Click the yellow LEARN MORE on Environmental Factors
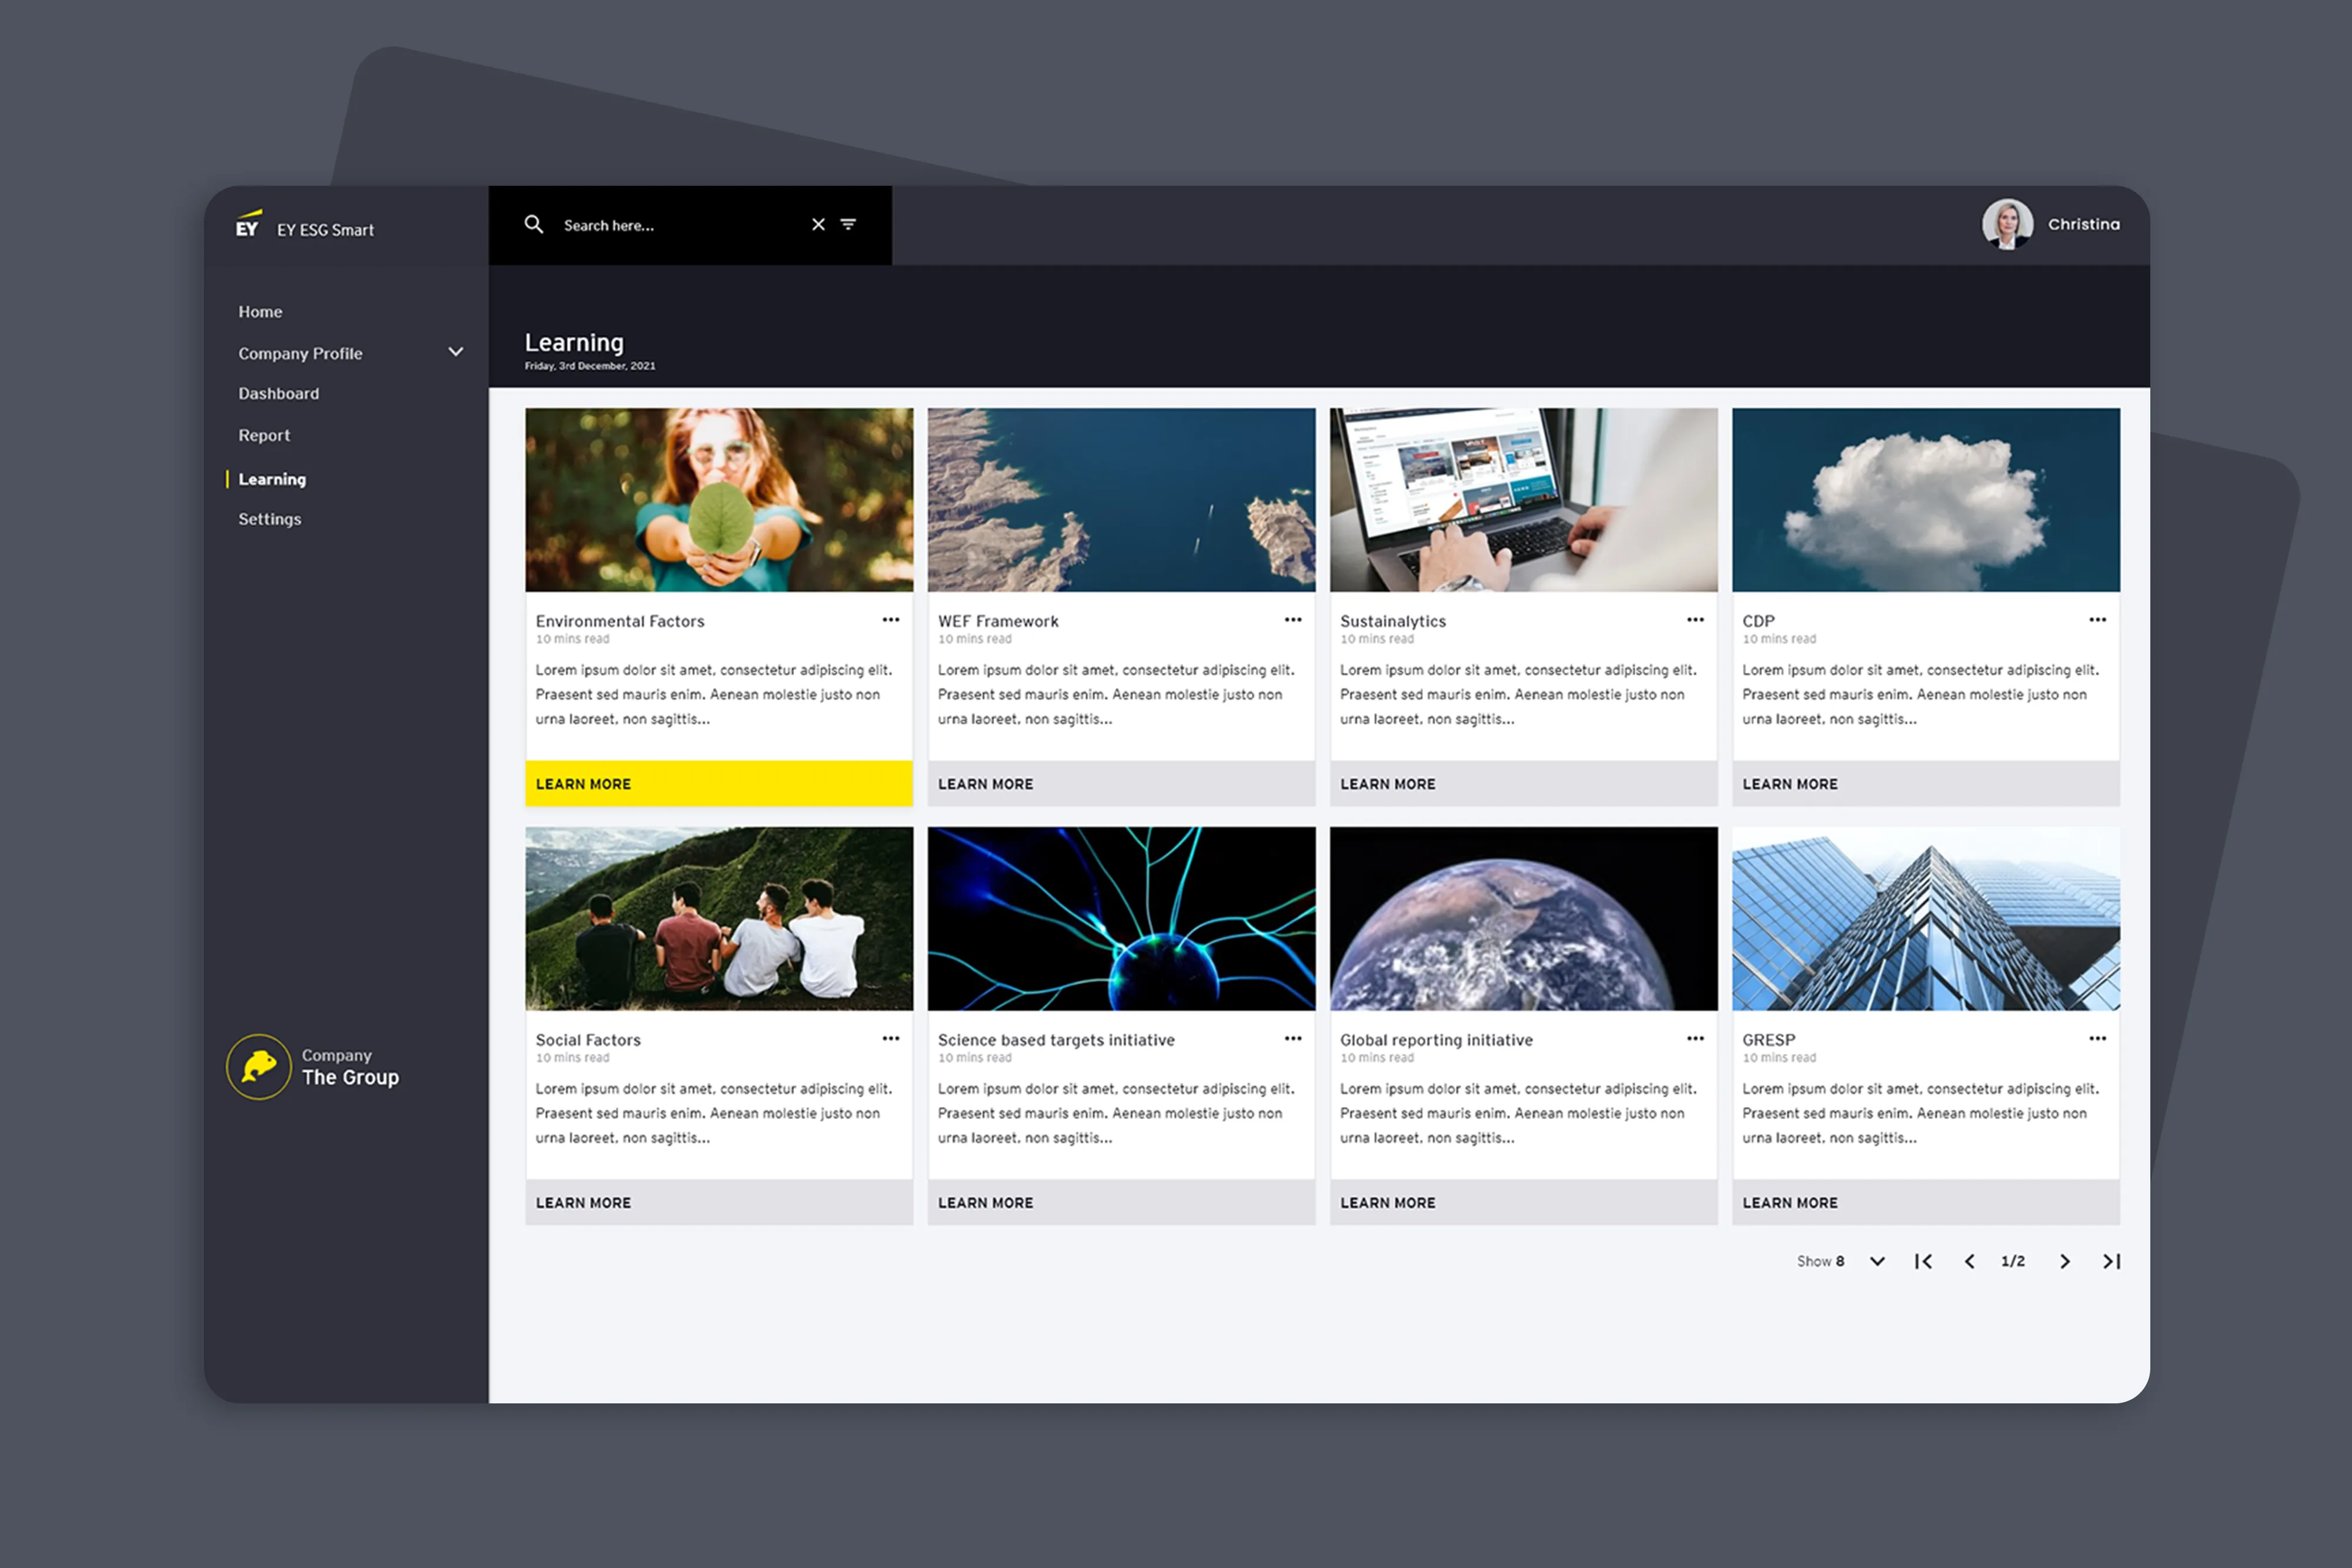 tap(718, 784)
